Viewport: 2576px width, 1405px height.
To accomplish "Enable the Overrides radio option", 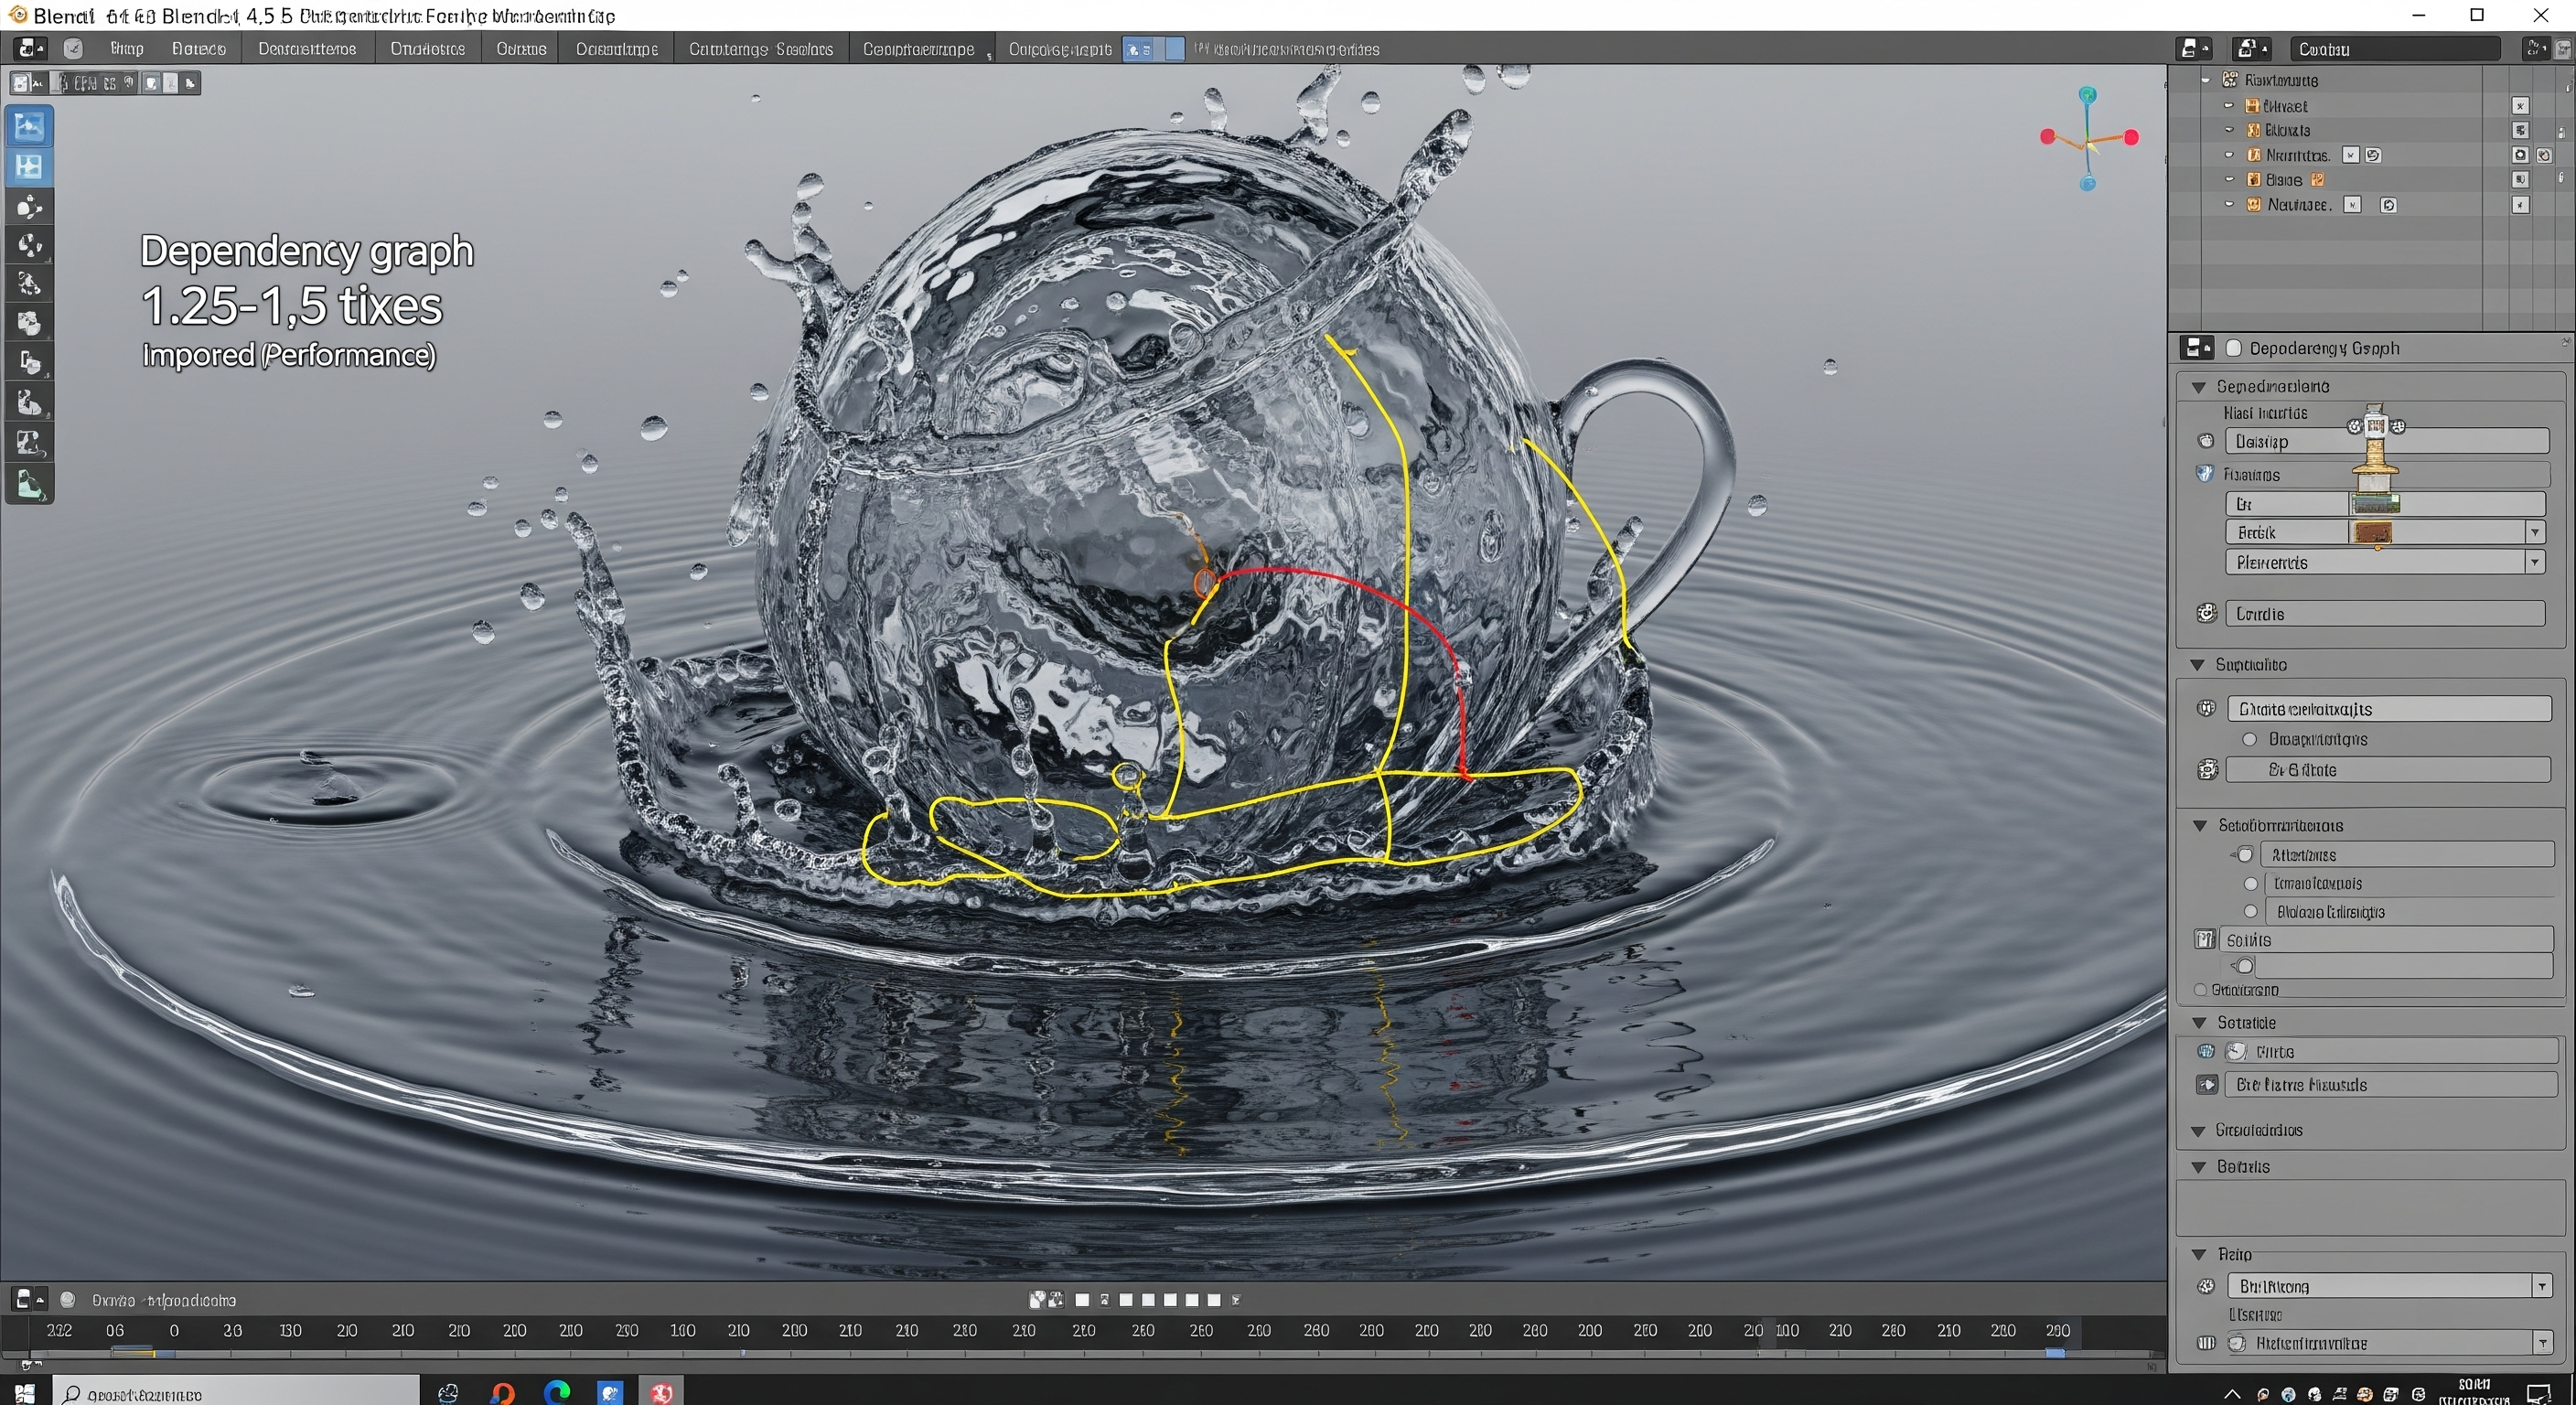I will click(2251, 739).
